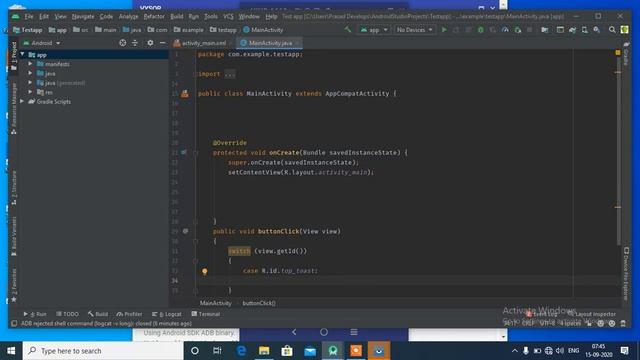Open Microsoft Edge from taskbar
The height and width of the screenshot is (360, 640).
241,351
